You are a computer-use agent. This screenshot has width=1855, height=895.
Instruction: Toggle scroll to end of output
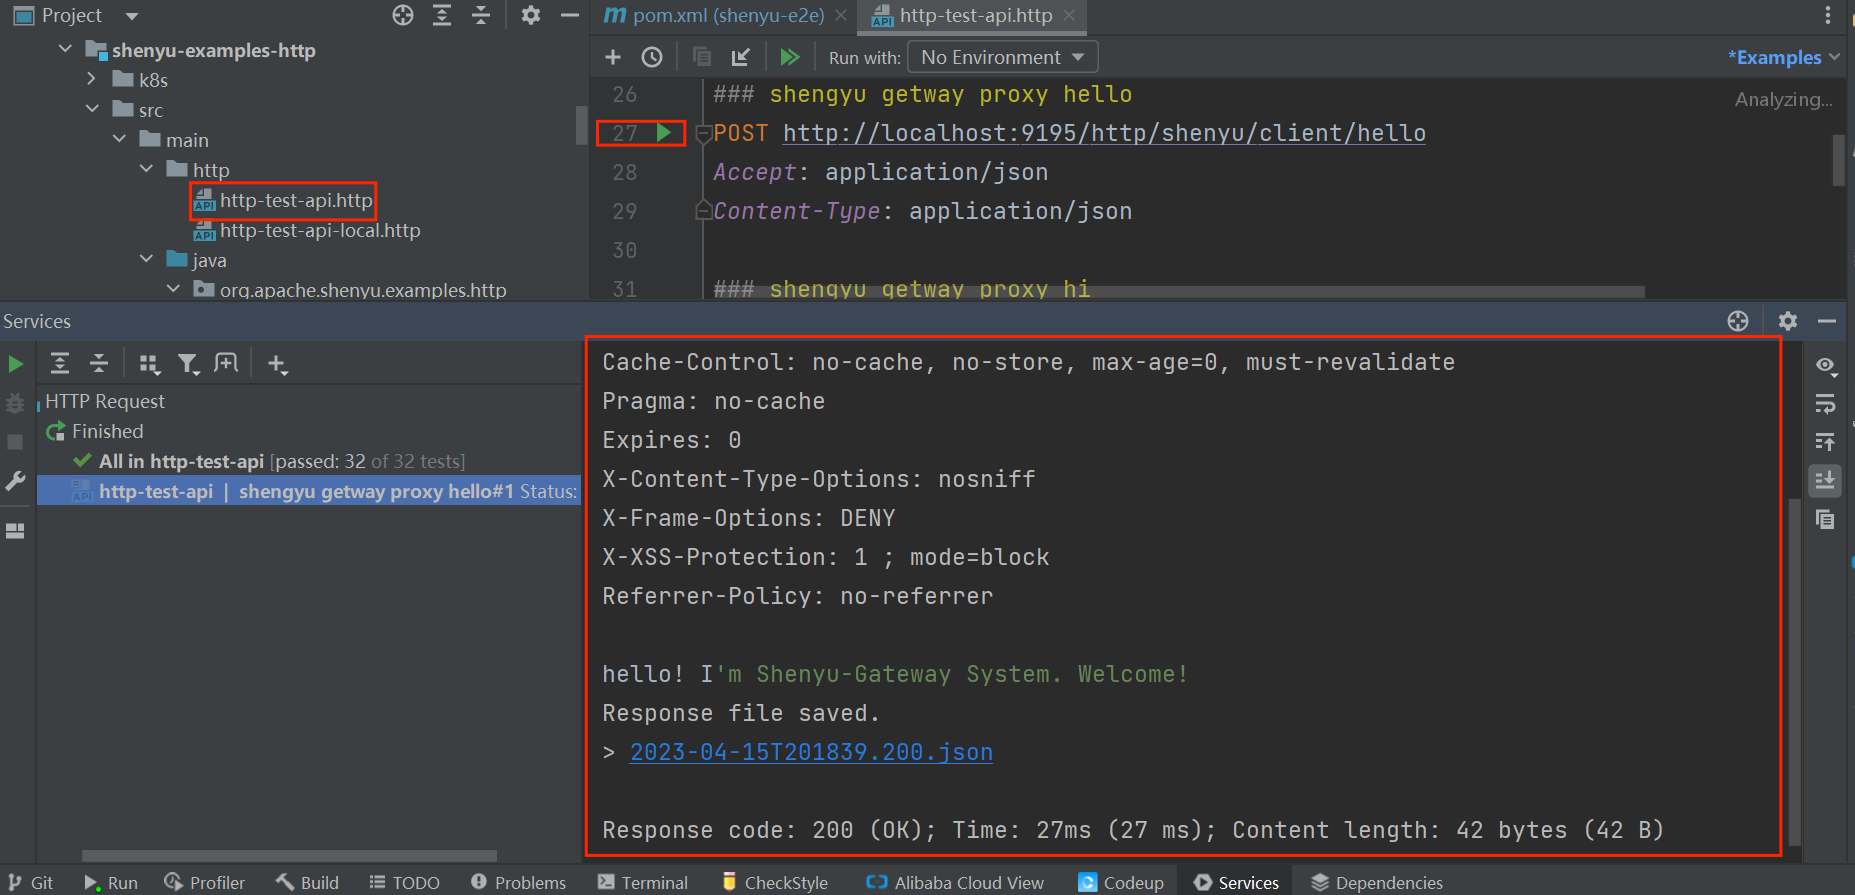click(1825, 481)
